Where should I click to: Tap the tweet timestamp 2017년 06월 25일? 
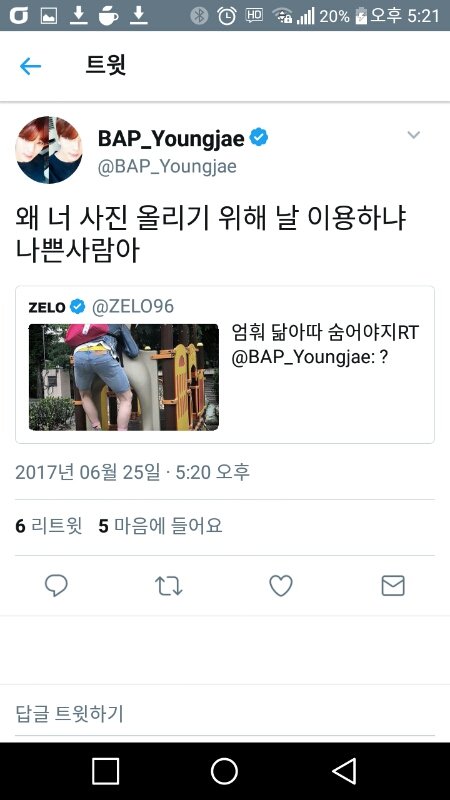87,472
